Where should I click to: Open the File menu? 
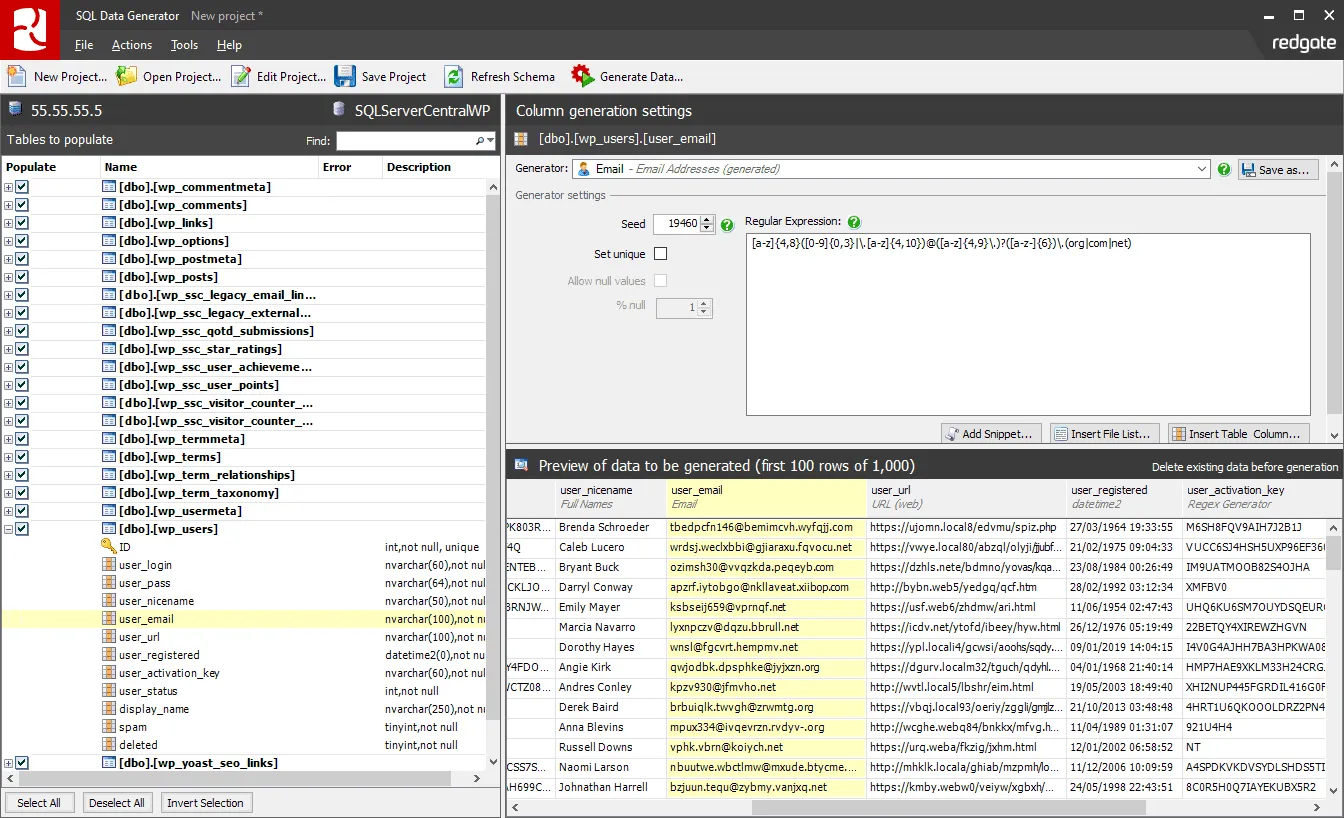[x=84, y=45]
